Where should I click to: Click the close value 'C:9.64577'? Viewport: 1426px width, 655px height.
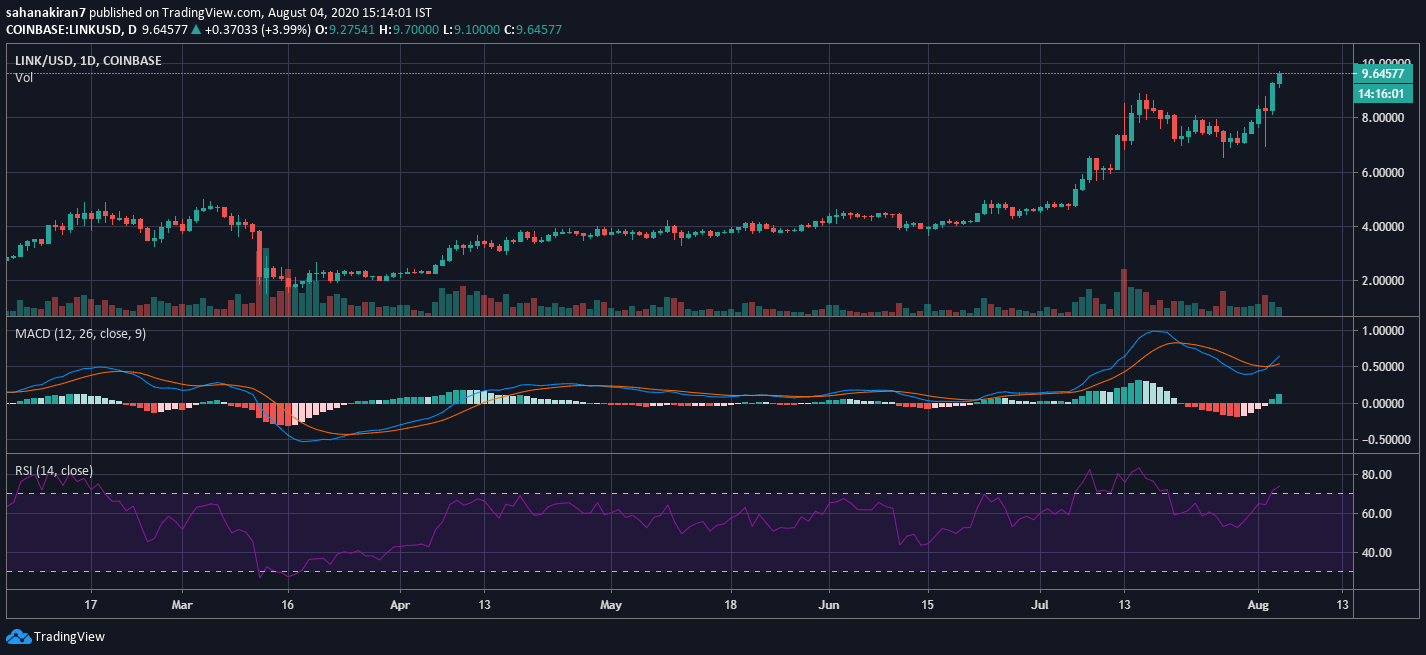533,30
